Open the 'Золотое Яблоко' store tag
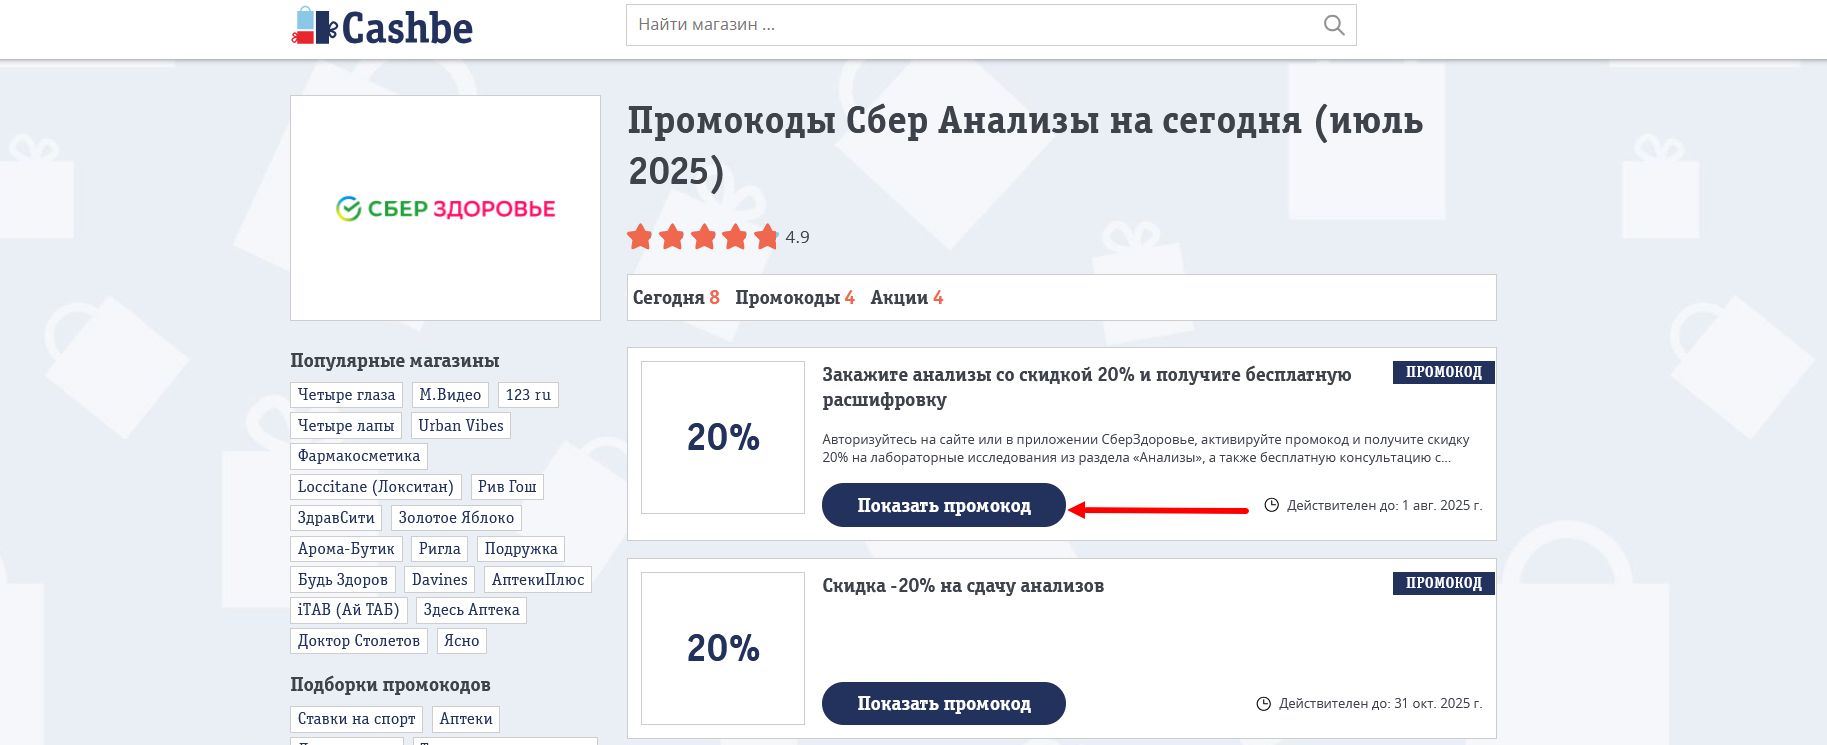The image size is (1827, 745). [x=456, y=518]
